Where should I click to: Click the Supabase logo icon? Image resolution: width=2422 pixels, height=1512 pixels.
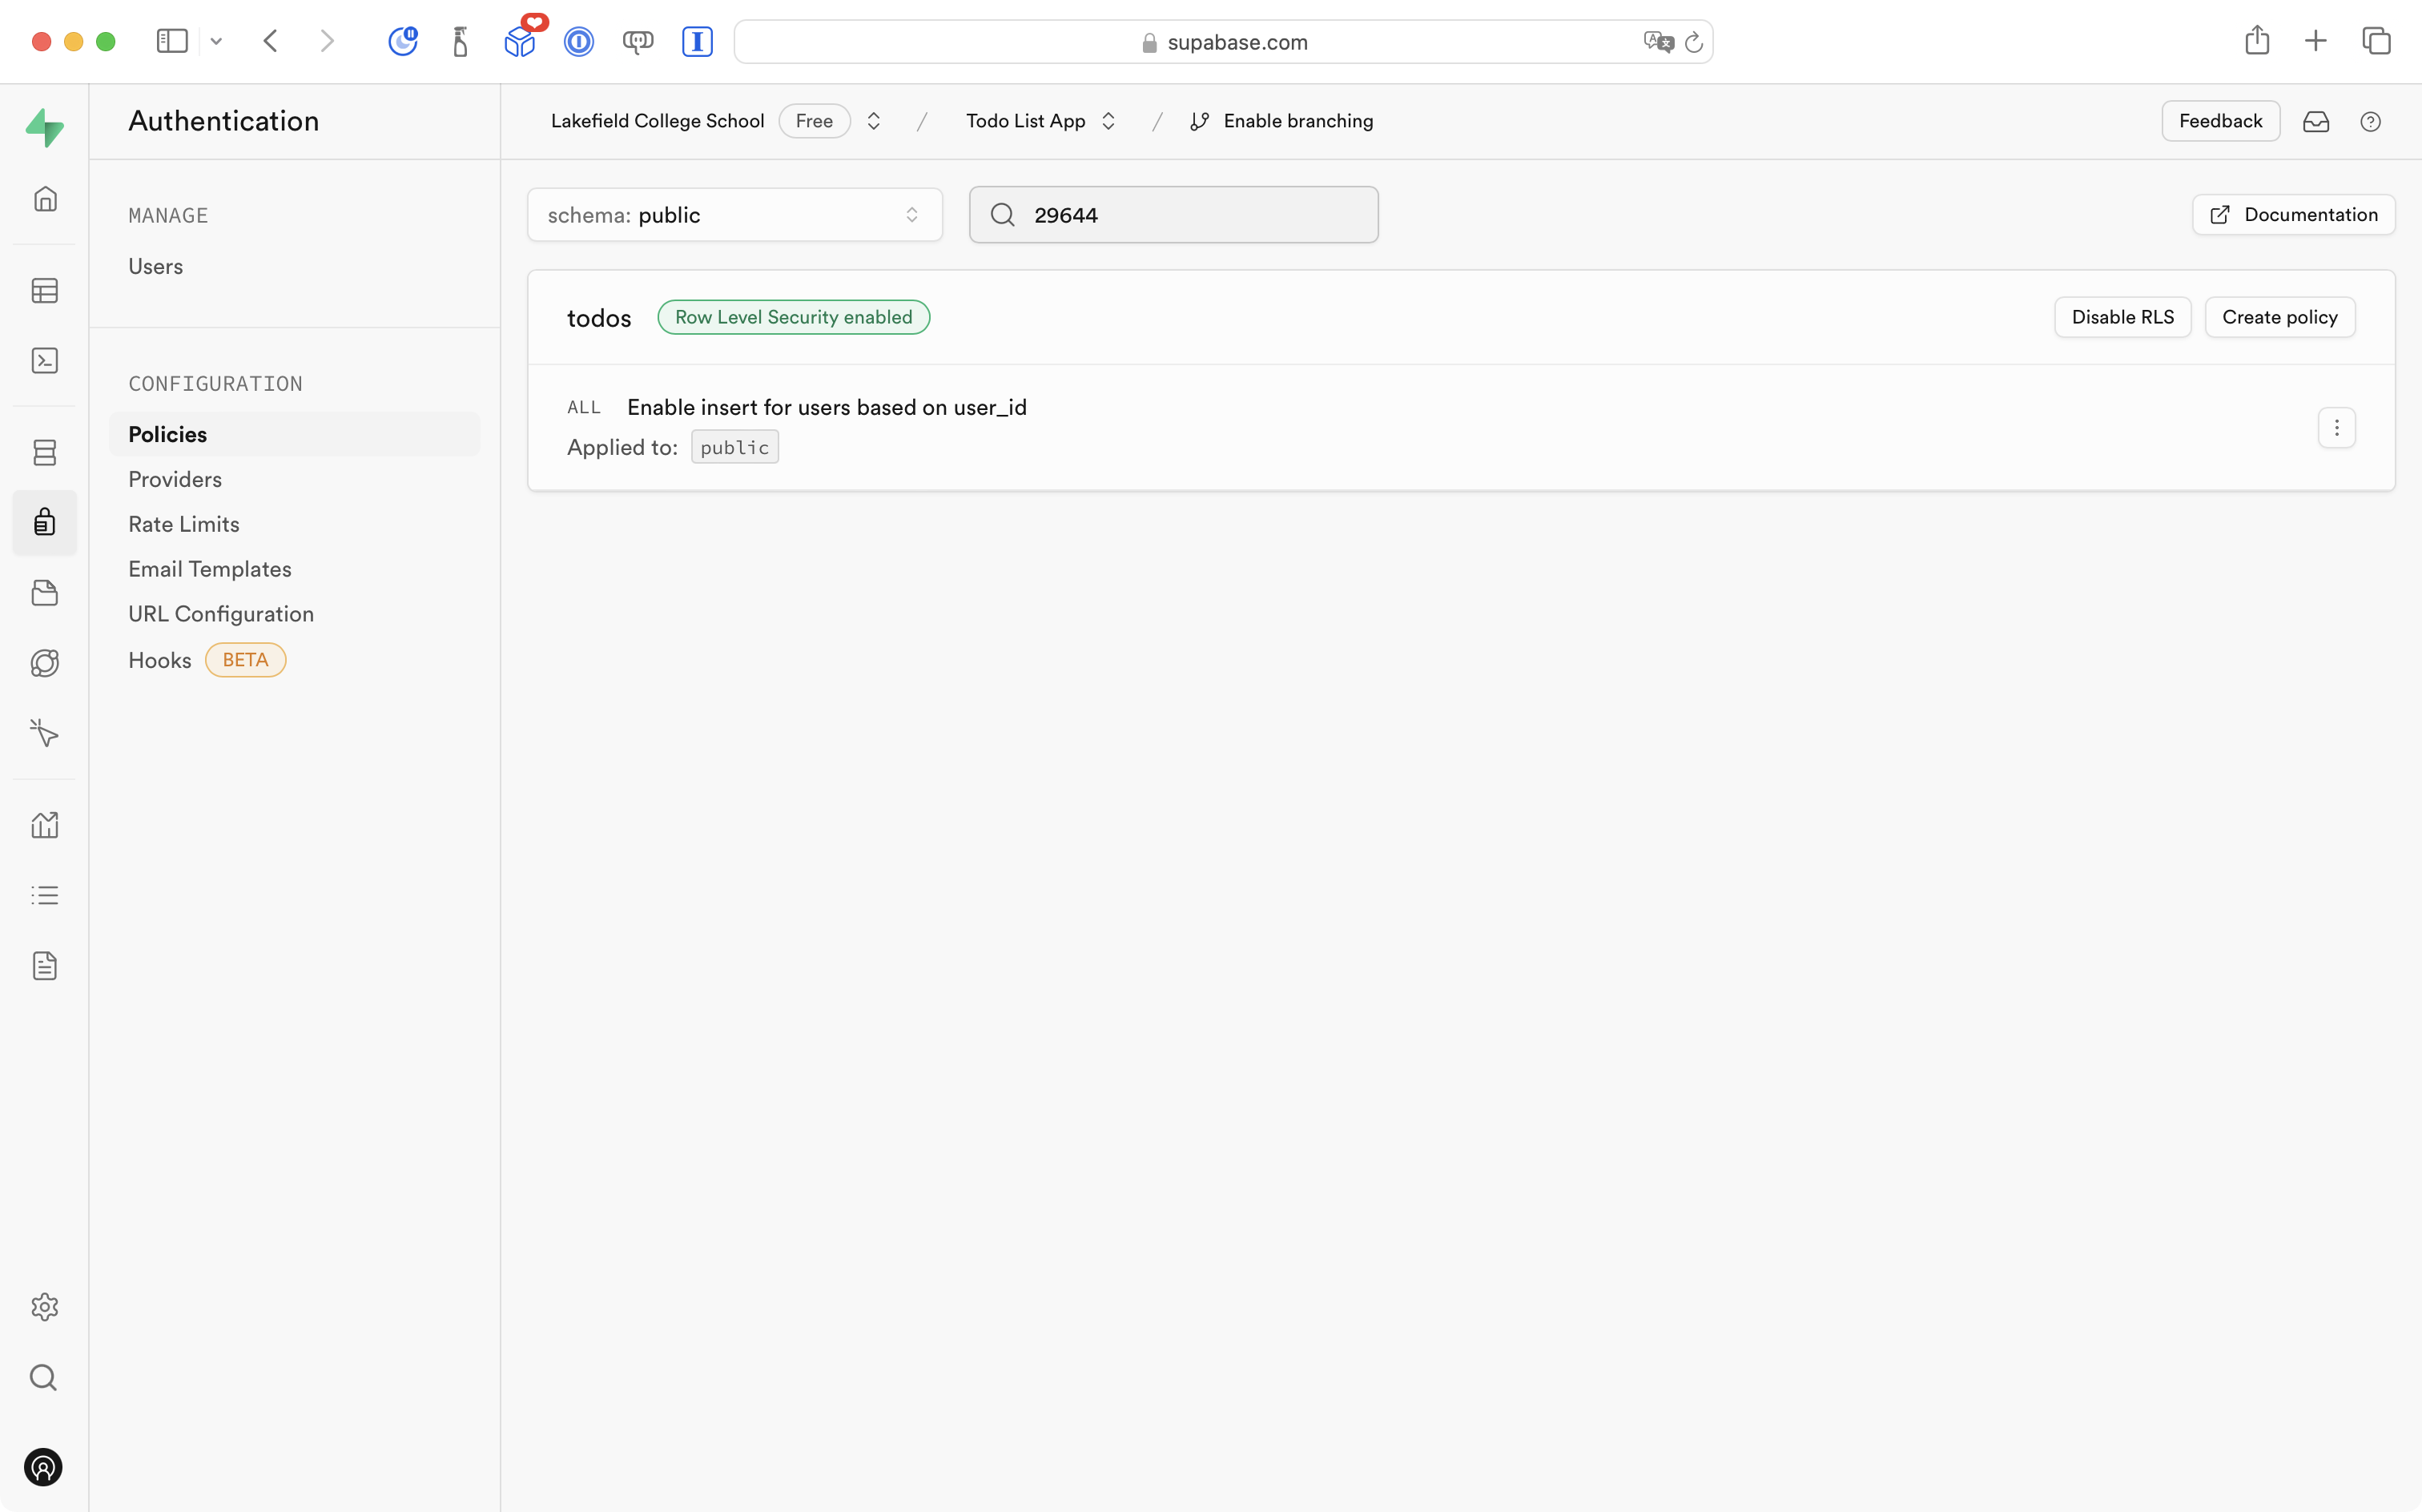tap(45, 127)
